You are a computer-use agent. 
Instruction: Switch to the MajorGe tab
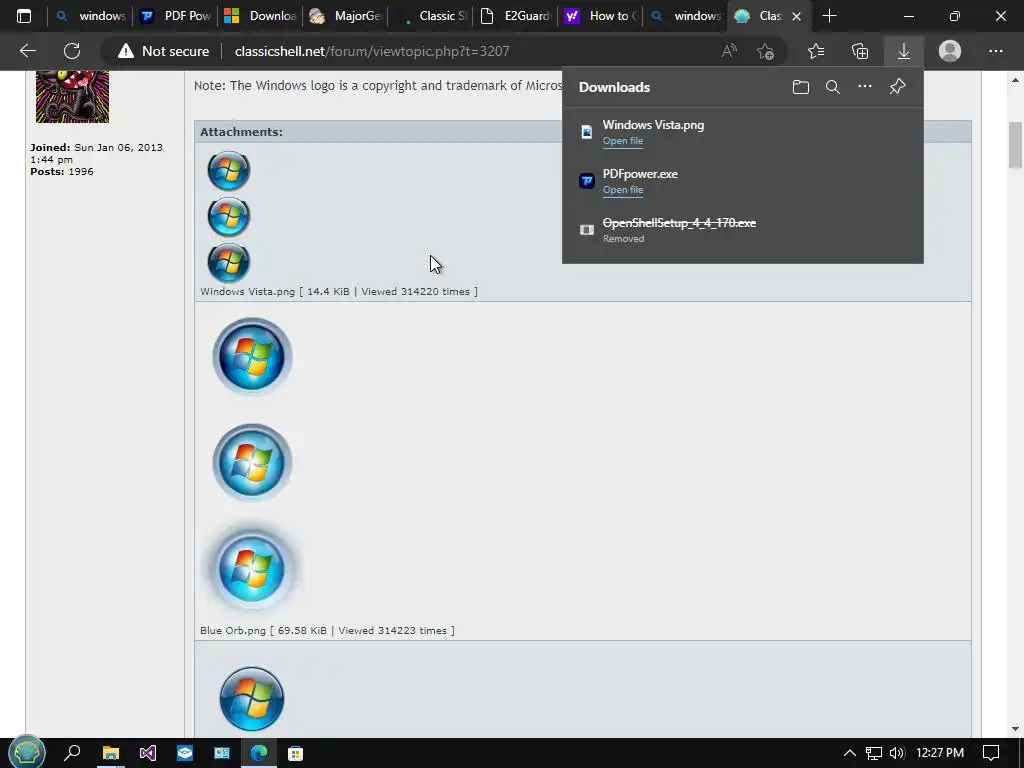(345, 16)
